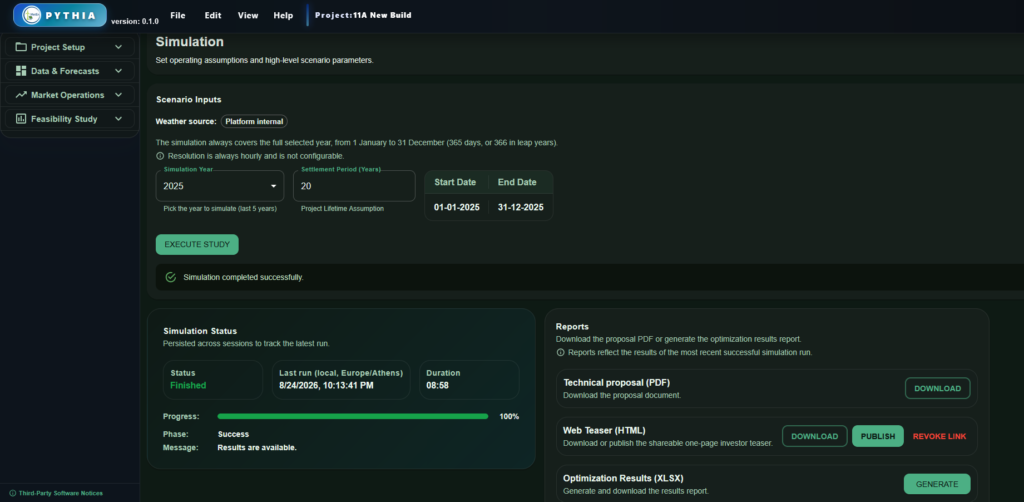Click the Reports panel heading
Viewport: 1024px width, 502px height.
pos(572,326)
